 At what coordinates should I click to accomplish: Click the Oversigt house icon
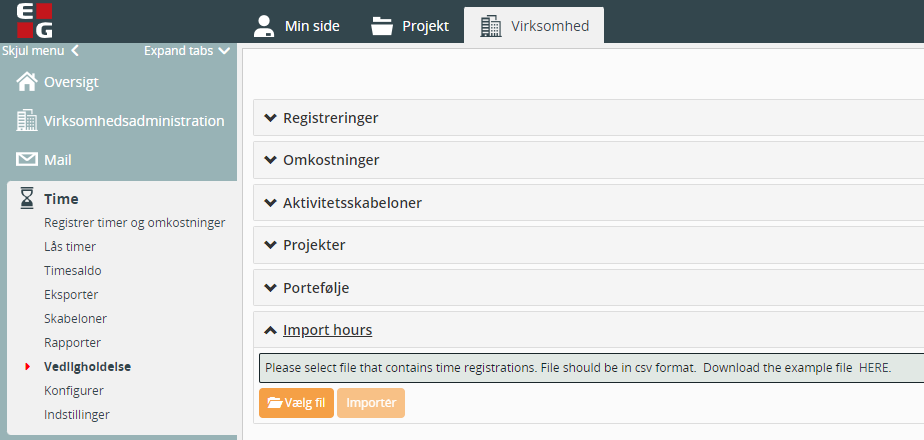click(27, 82)
